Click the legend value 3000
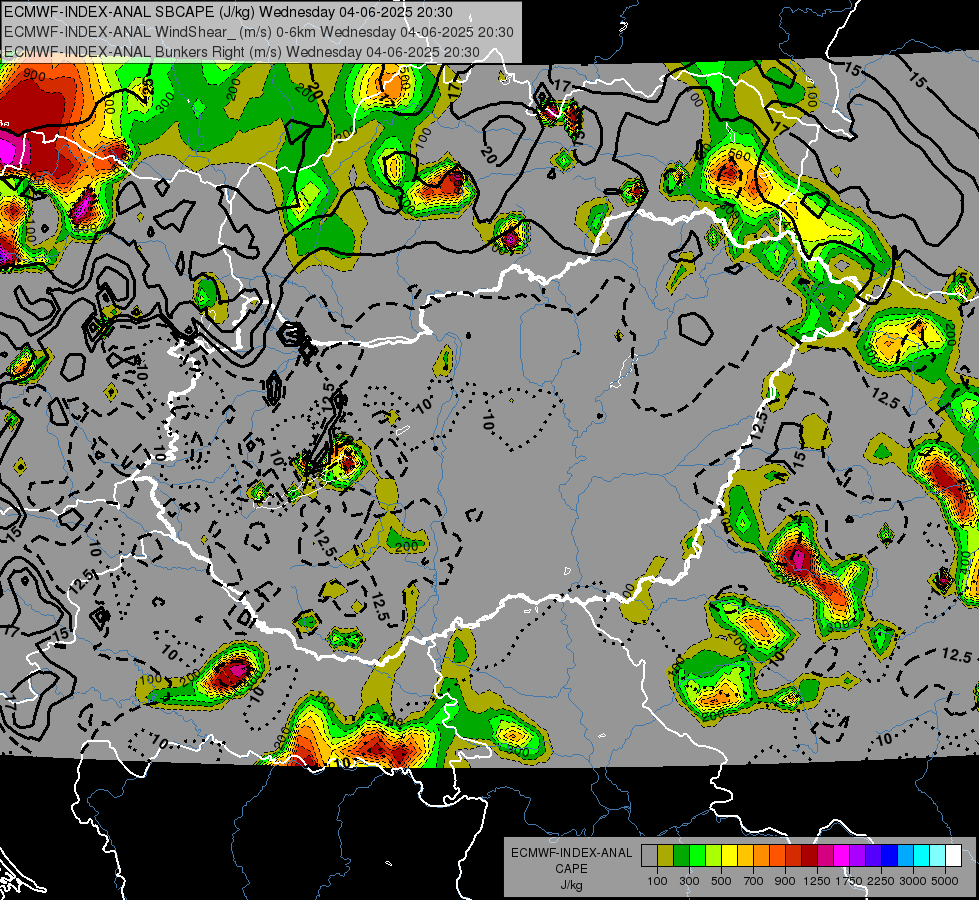This screenshot has height=900, width=979. click(x=913, y=881)
